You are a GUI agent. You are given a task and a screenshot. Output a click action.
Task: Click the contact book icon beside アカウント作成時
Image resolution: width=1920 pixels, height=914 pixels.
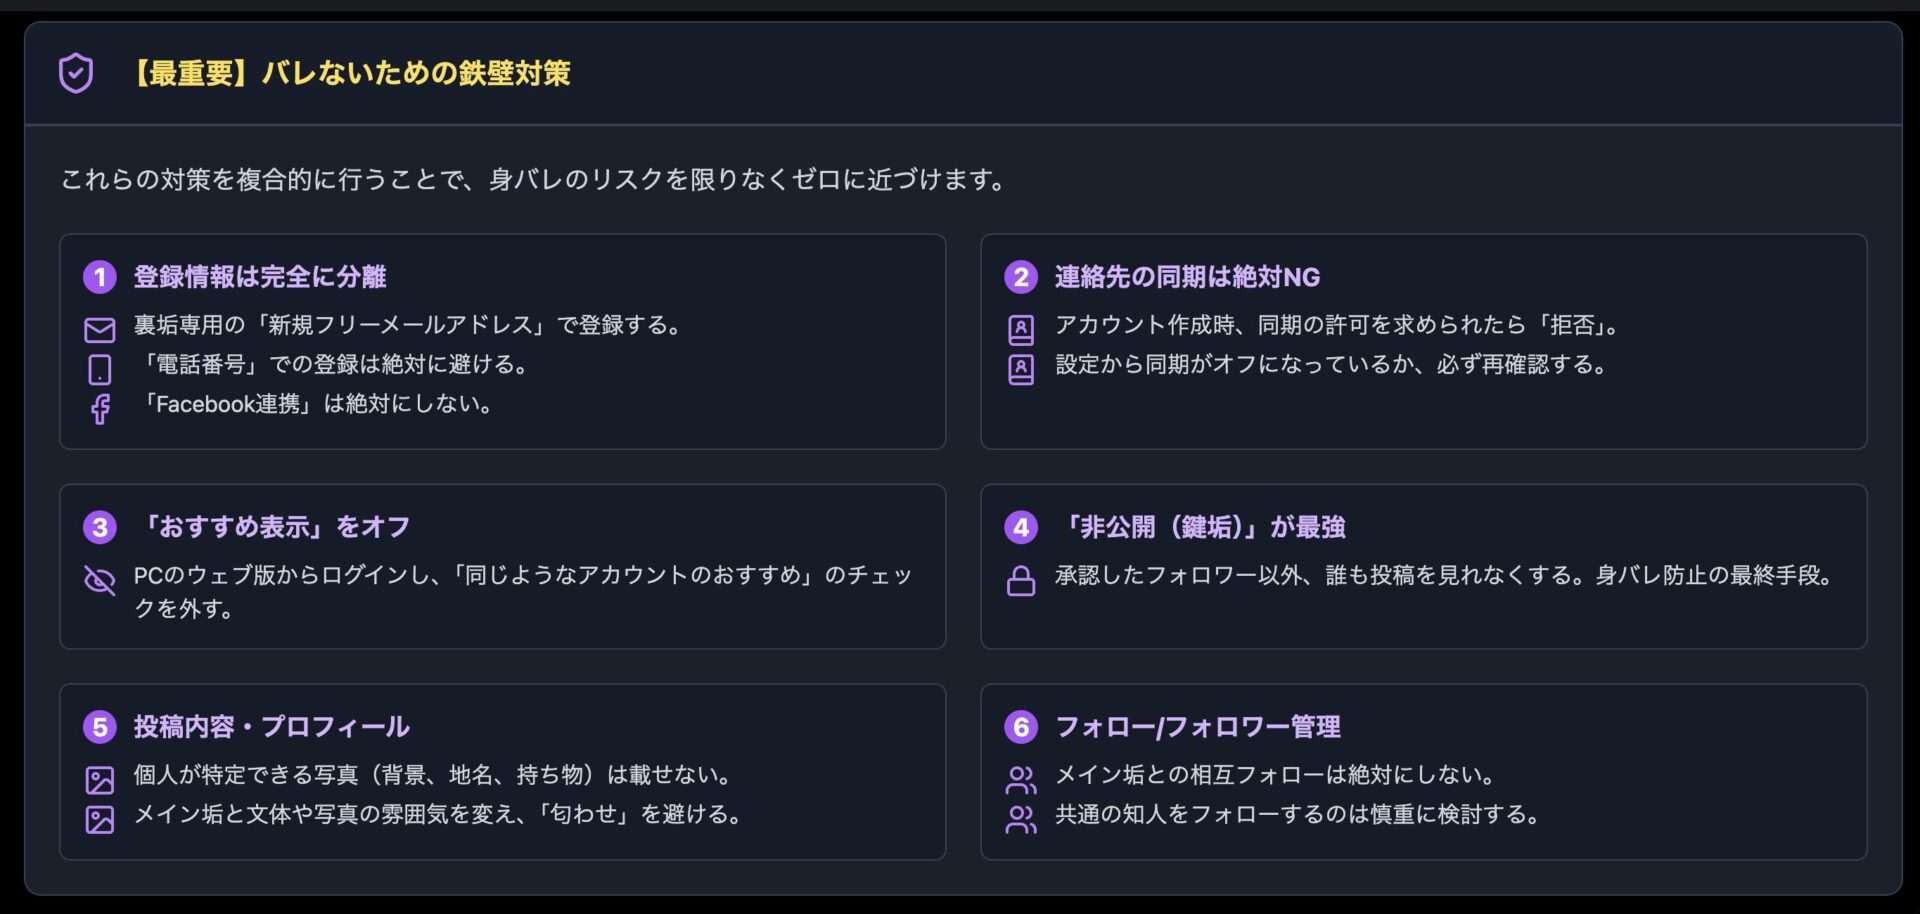1021,330
